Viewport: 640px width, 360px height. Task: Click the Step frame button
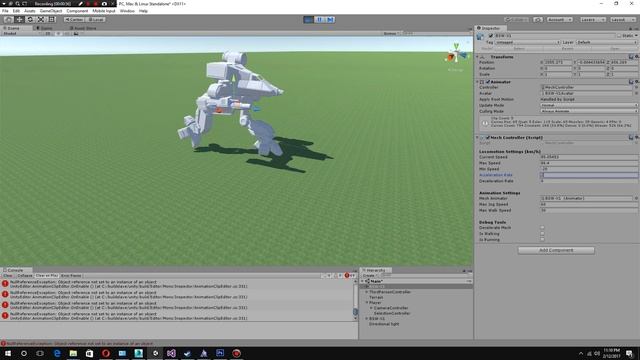pos(330,20)
